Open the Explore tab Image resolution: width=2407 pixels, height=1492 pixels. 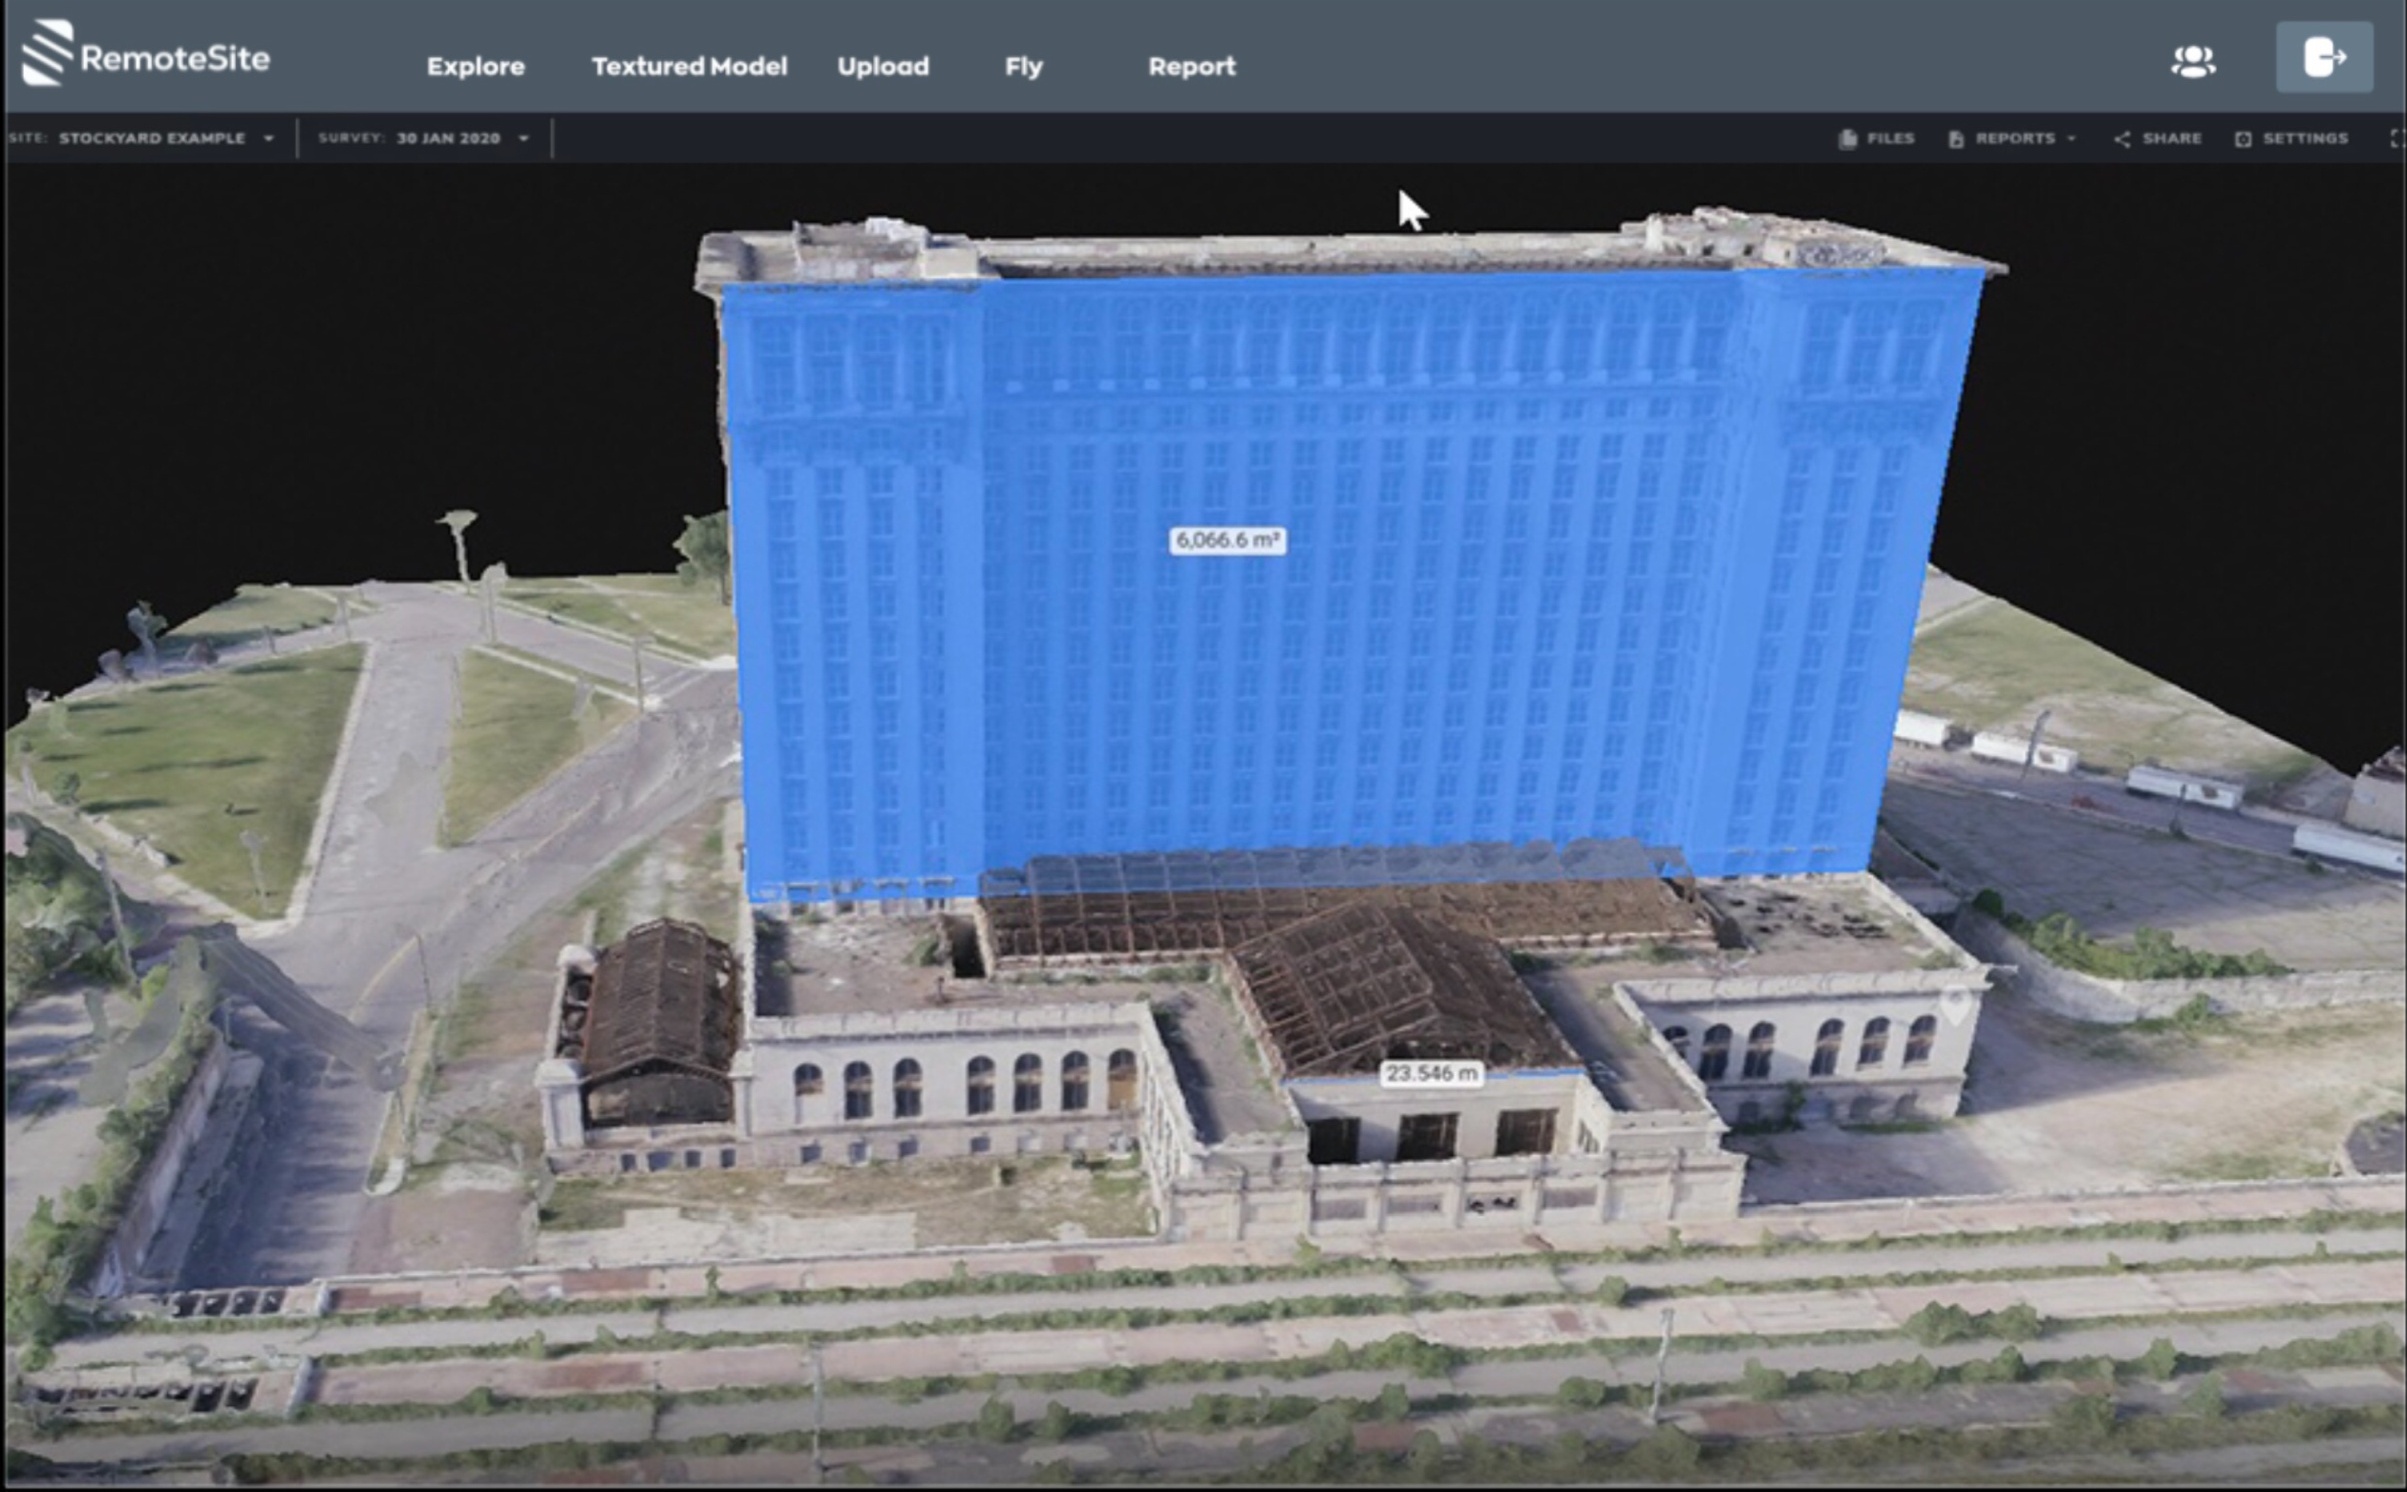(x=476, y=66)
